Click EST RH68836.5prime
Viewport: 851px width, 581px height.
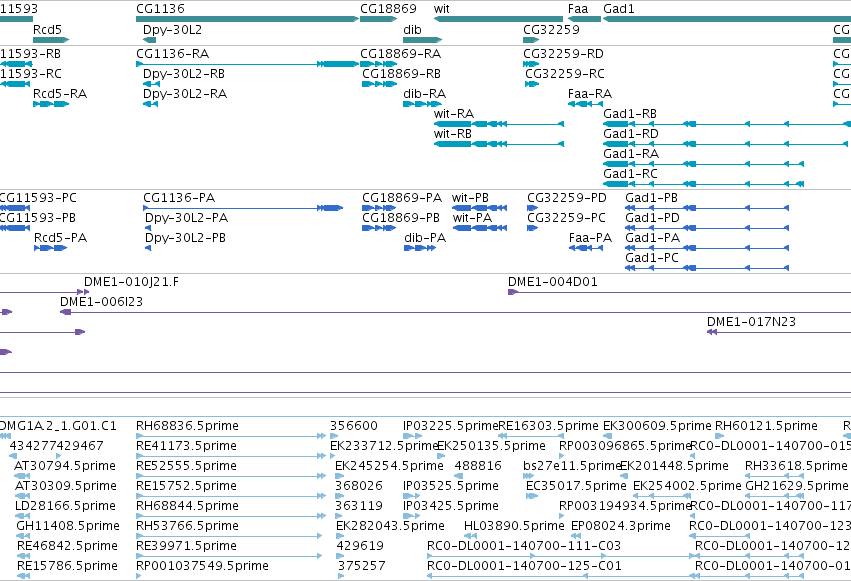click(187, 426)
